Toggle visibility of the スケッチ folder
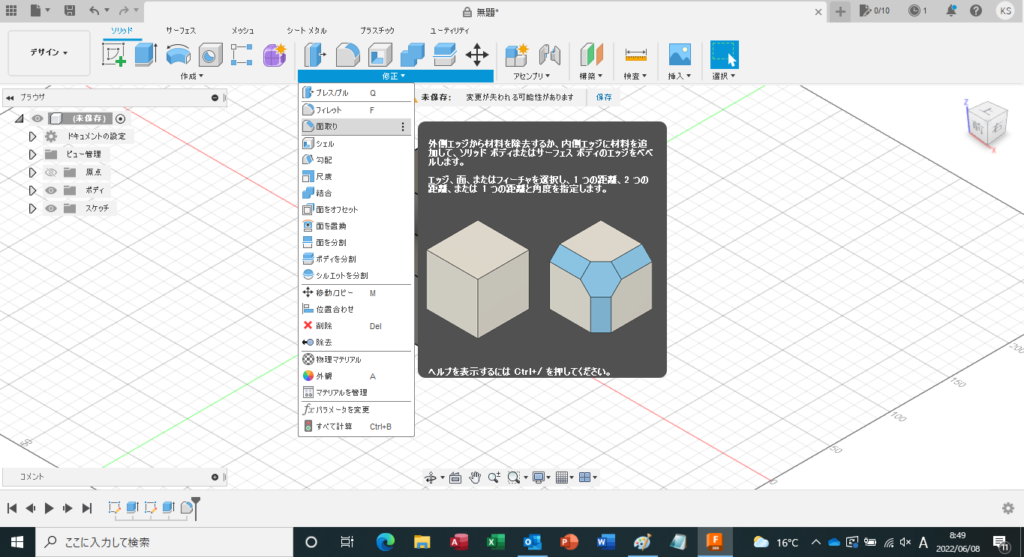The height and width of the screenshot is (557, 1024). tap(51, 208)
